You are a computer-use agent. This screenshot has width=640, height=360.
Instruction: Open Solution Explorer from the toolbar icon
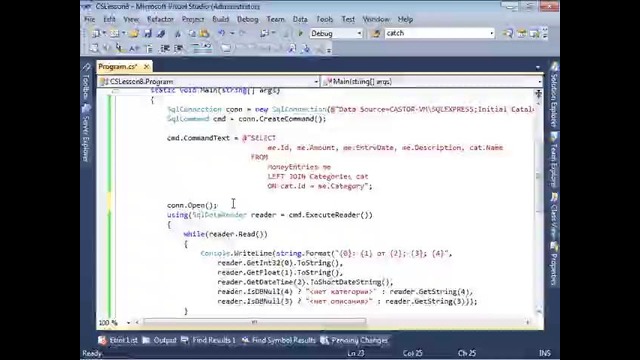pos(508,33)
